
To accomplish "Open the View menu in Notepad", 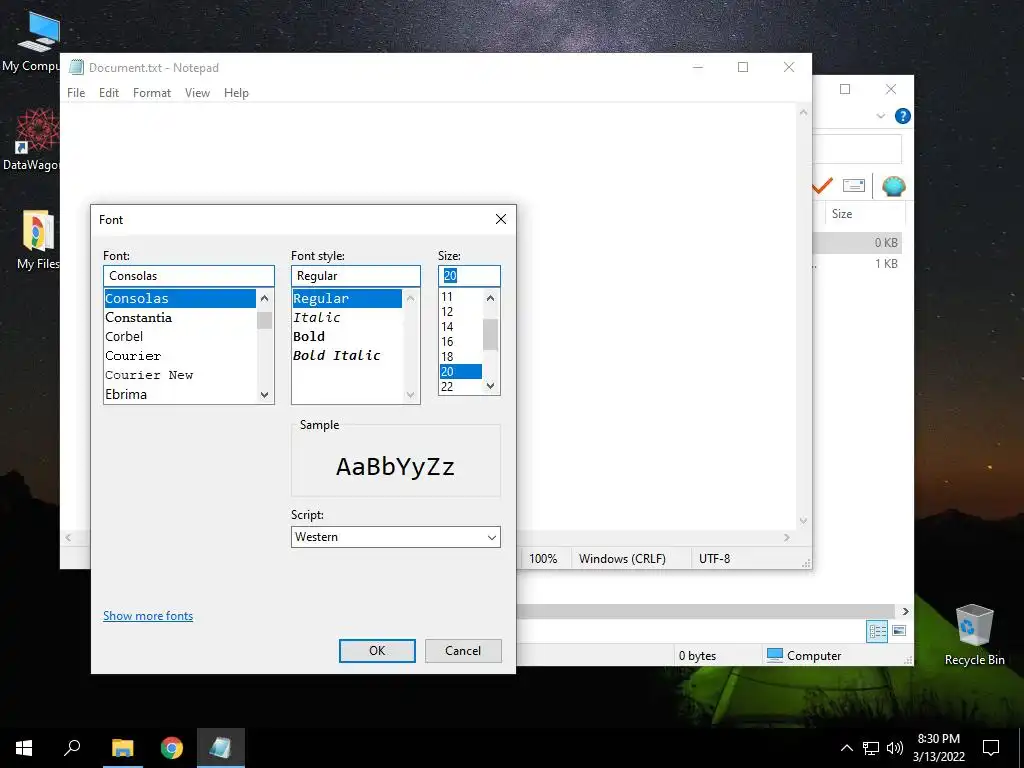I will point(197,93).
